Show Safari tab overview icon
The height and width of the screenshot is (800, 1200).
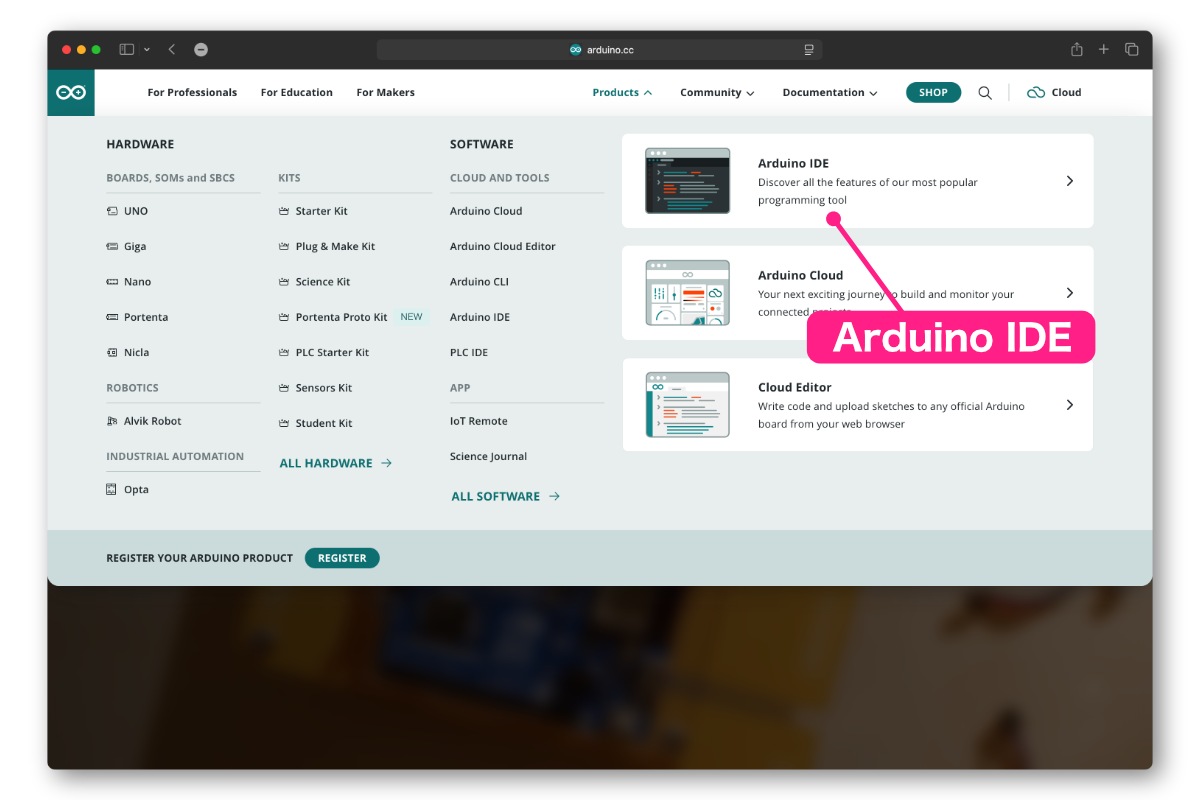click(x=1132, y=49)
